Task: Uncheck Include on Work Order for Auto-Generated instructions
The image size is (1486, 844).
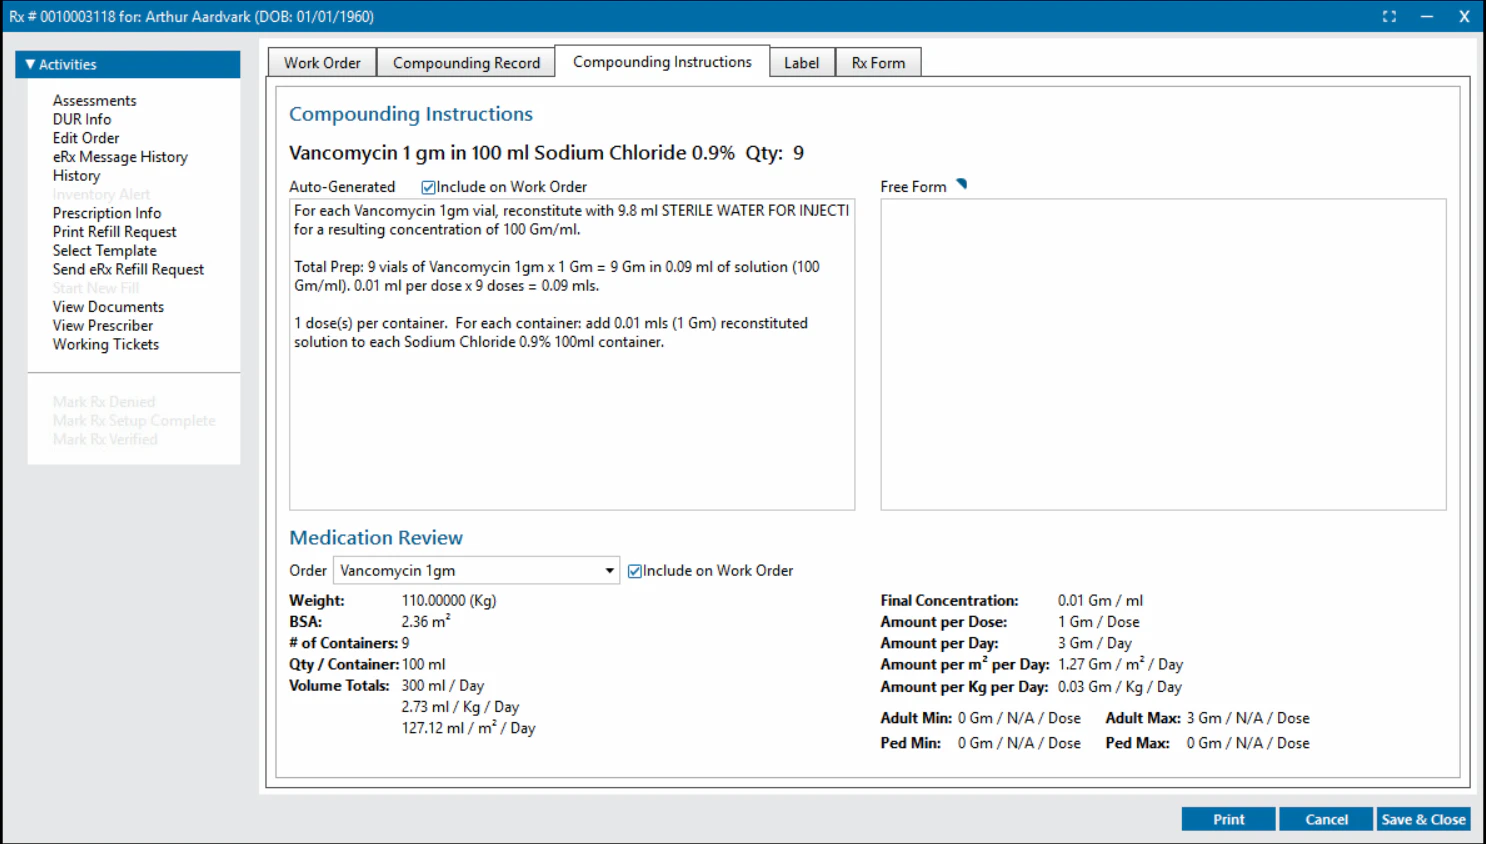Action: [x=428, y=186]
